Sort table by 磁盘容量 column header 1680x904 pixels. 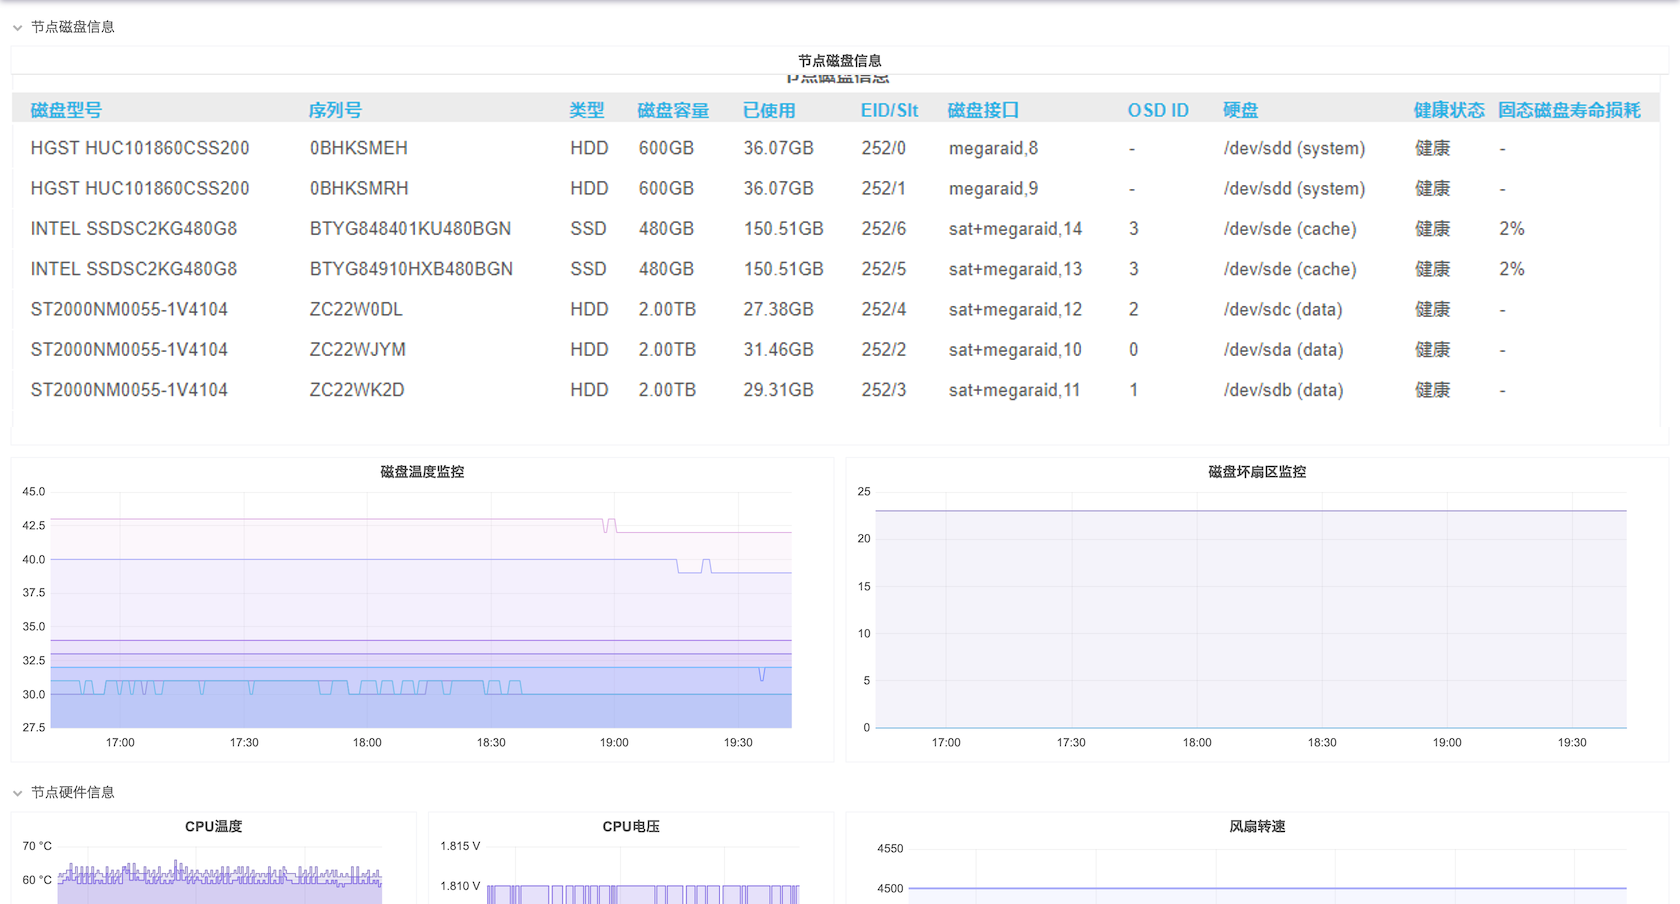673,110
